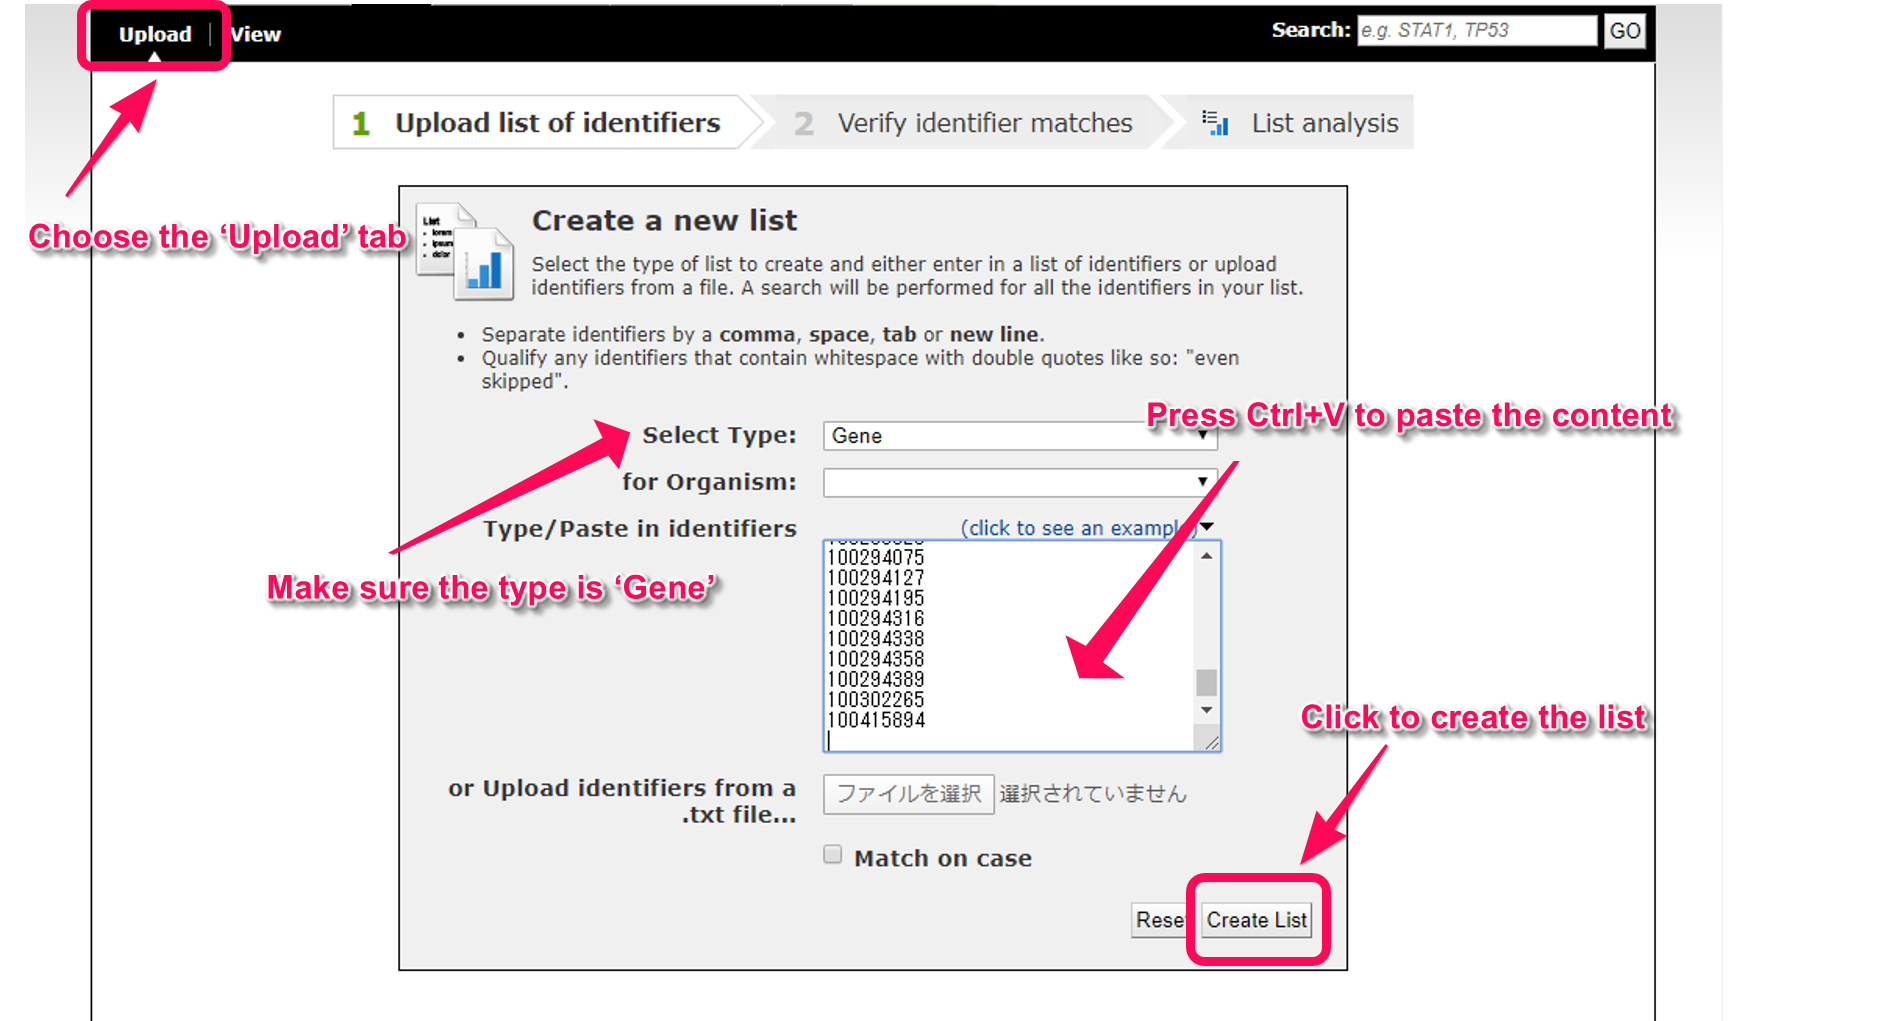Select step 2 Verify identifier matches
Screen dimensions: 1883x1021
pyautogui.click(x=963, y=123)
